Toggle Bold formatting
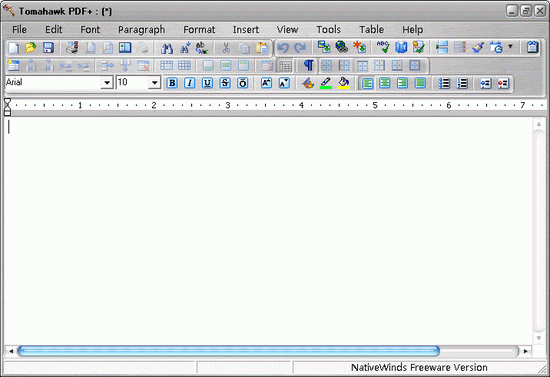The width and height of the screenshot is (550, 377). point(172,83)
